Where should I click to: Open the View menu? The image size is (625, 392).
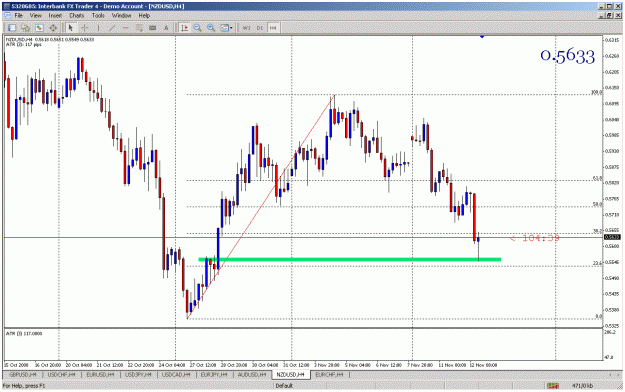point(35,16)
